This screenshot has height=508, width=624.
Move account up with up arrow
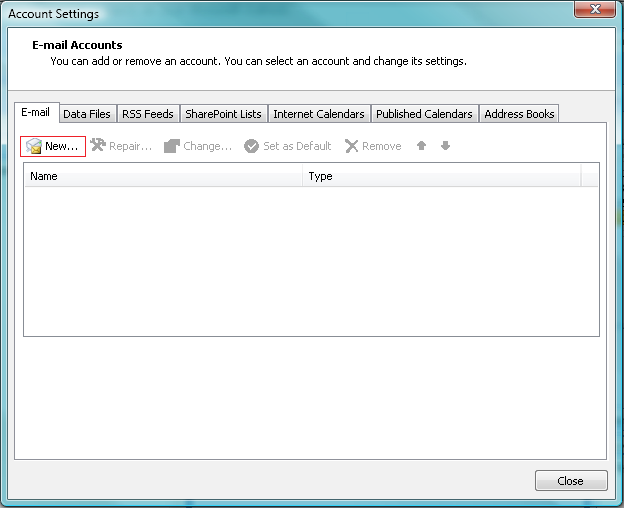click(422, 146)
